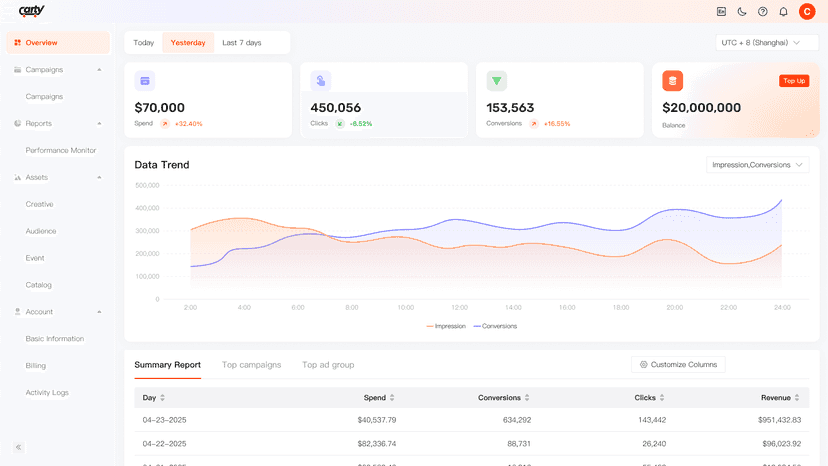Click the Assets section icon
This screenshot has height=466, width=828.
click(17, 178)
